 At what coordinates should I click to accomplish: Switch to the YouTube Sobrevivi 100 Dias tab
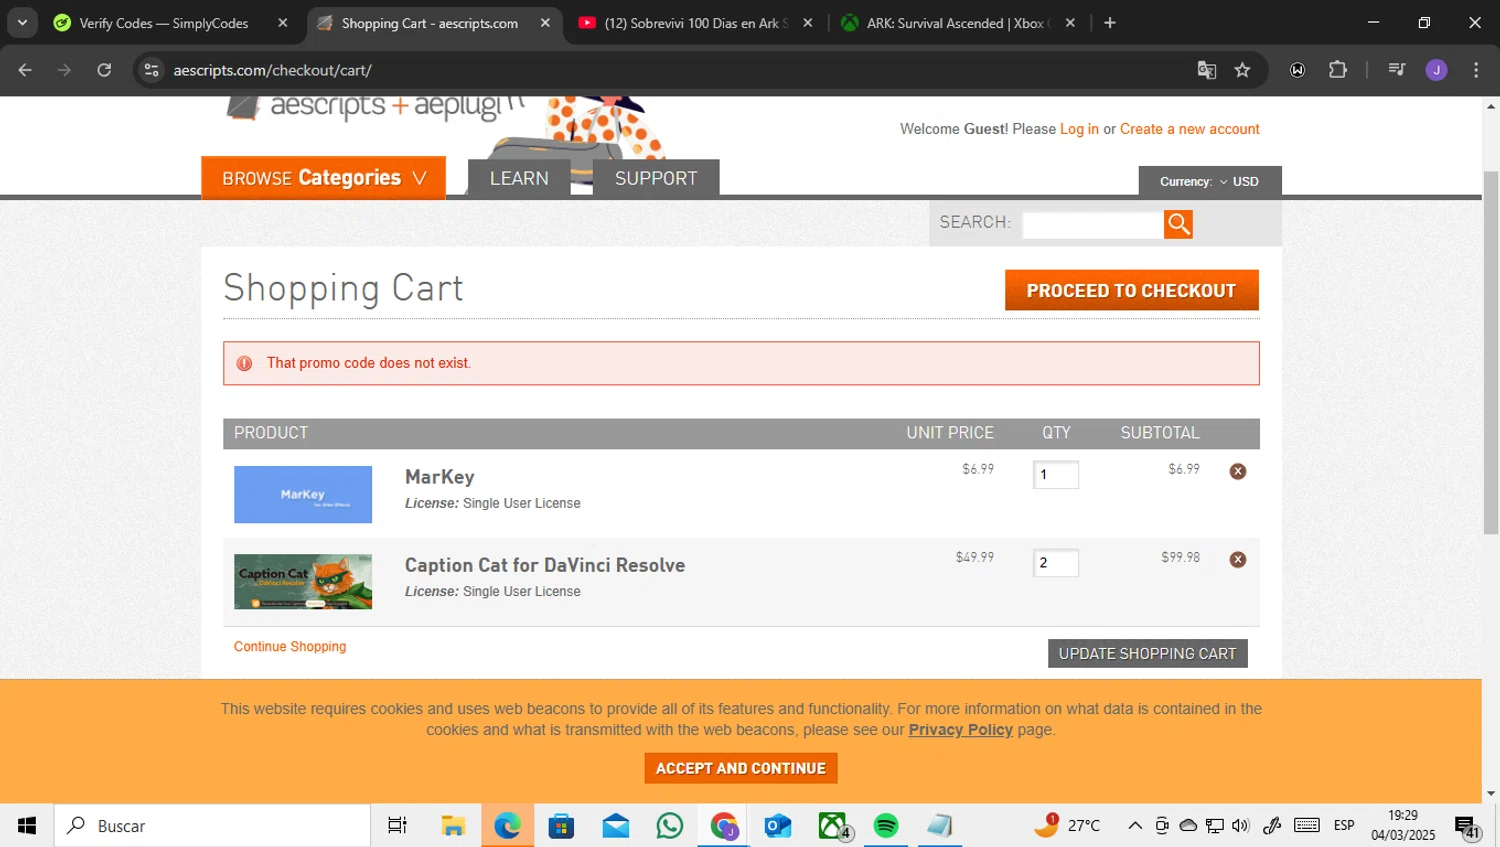(696, 23)
